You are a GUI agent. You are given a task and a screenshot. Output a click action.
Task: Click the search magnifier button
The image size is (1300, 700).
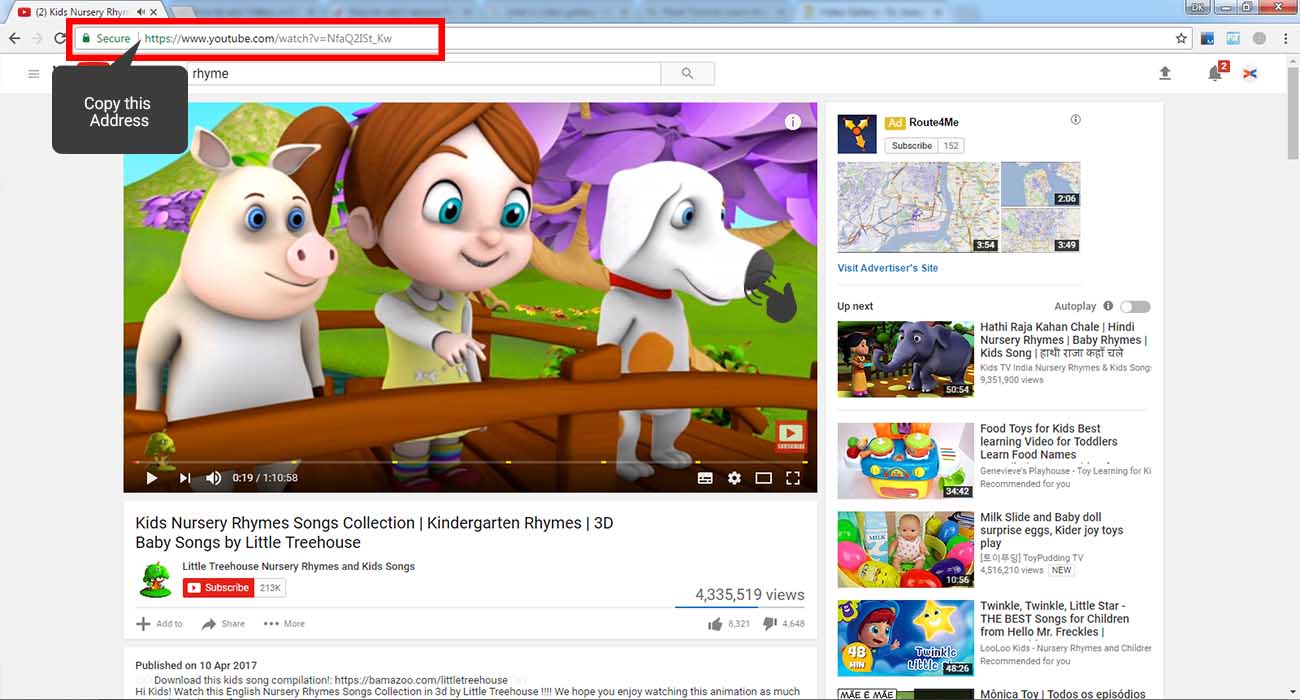pos(687,73)
